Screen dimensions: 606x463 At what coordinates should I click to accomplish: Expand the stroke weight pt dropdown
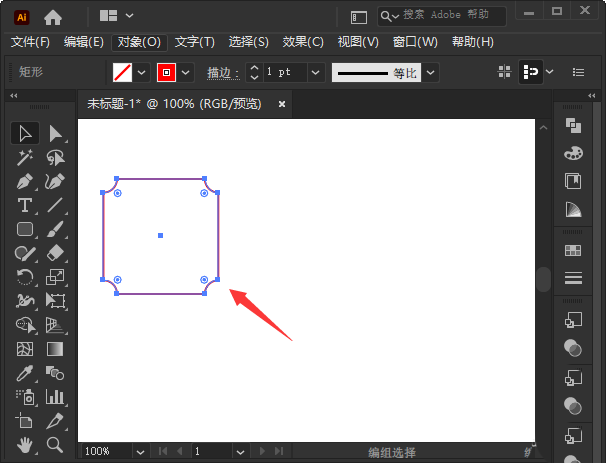click(x=315, y=73)
